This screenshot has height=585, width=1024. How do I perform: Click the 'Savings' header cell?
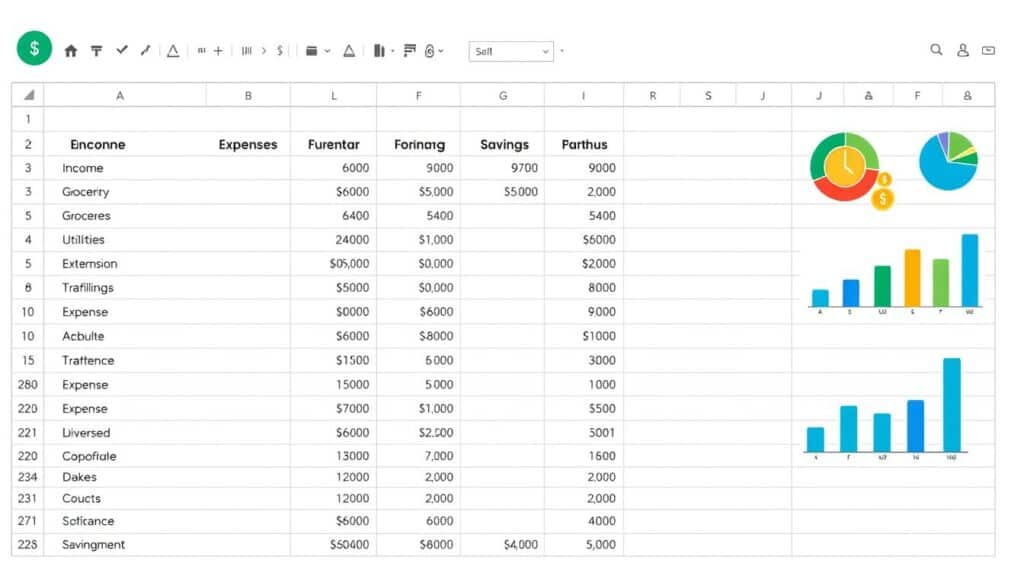502,144
